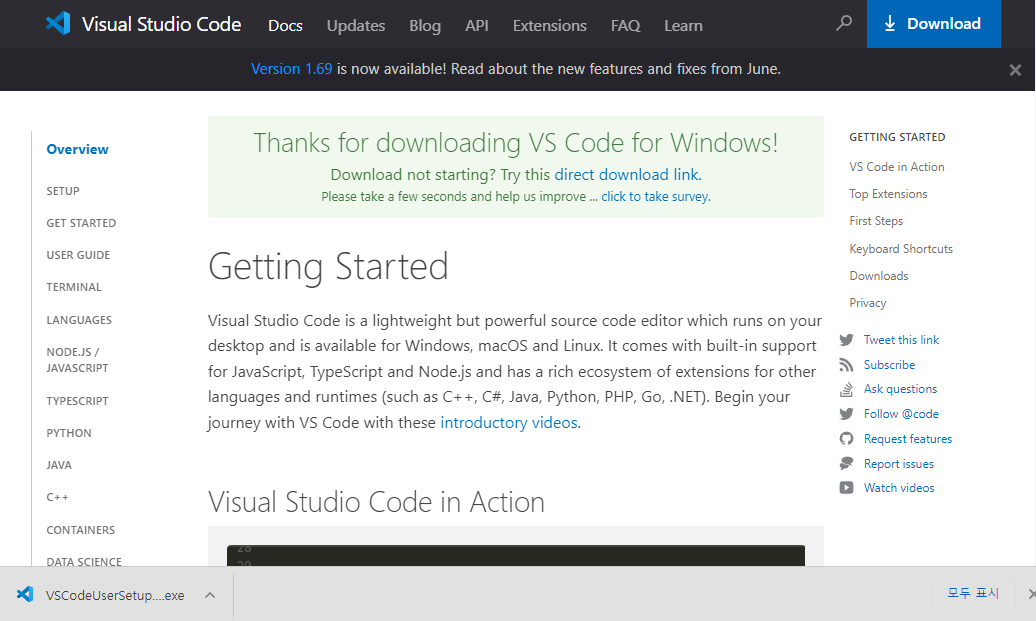
Task: Open the Updates navigation tab
Action: (356, 26)
